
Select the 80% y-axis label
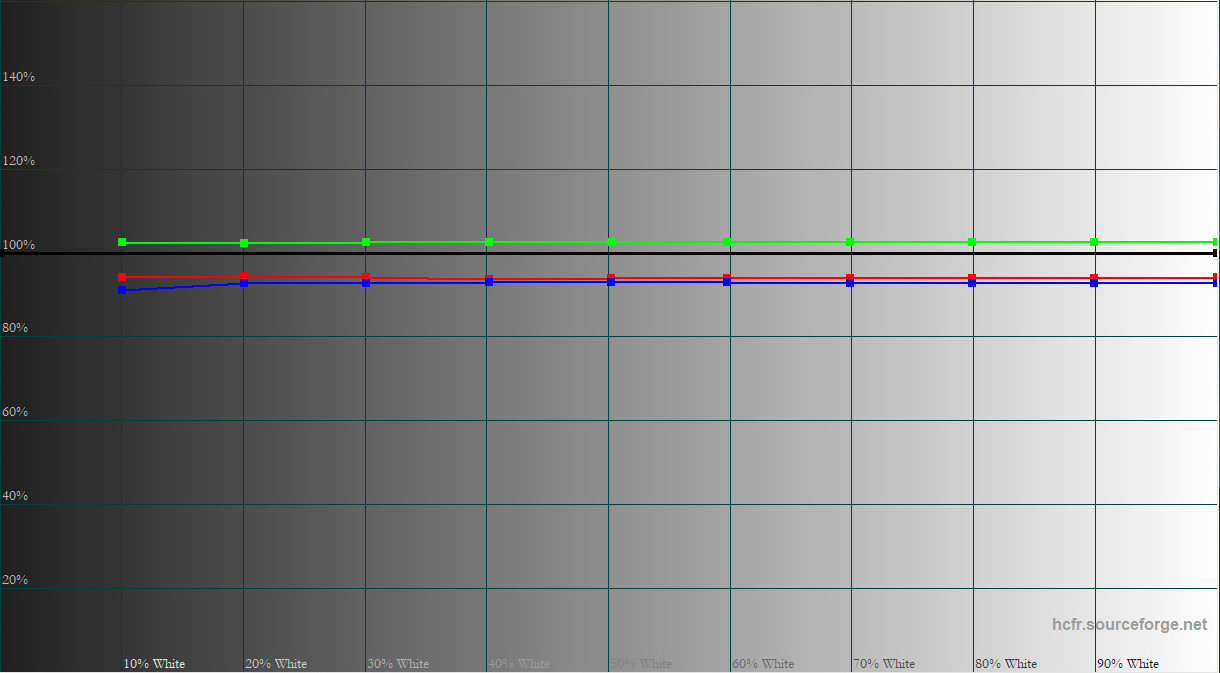16,328
